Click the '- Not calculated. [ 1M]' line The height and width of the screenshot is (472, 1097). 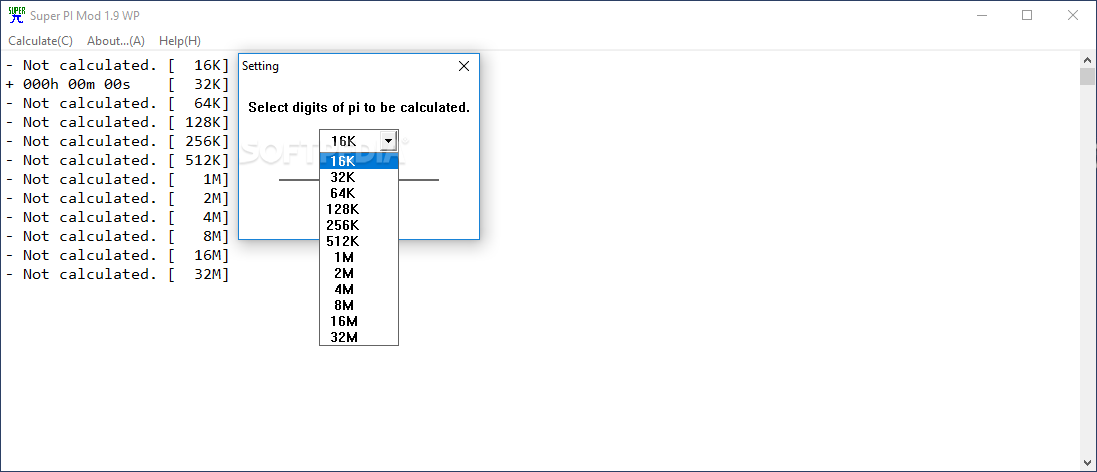[x=118, y=179]
